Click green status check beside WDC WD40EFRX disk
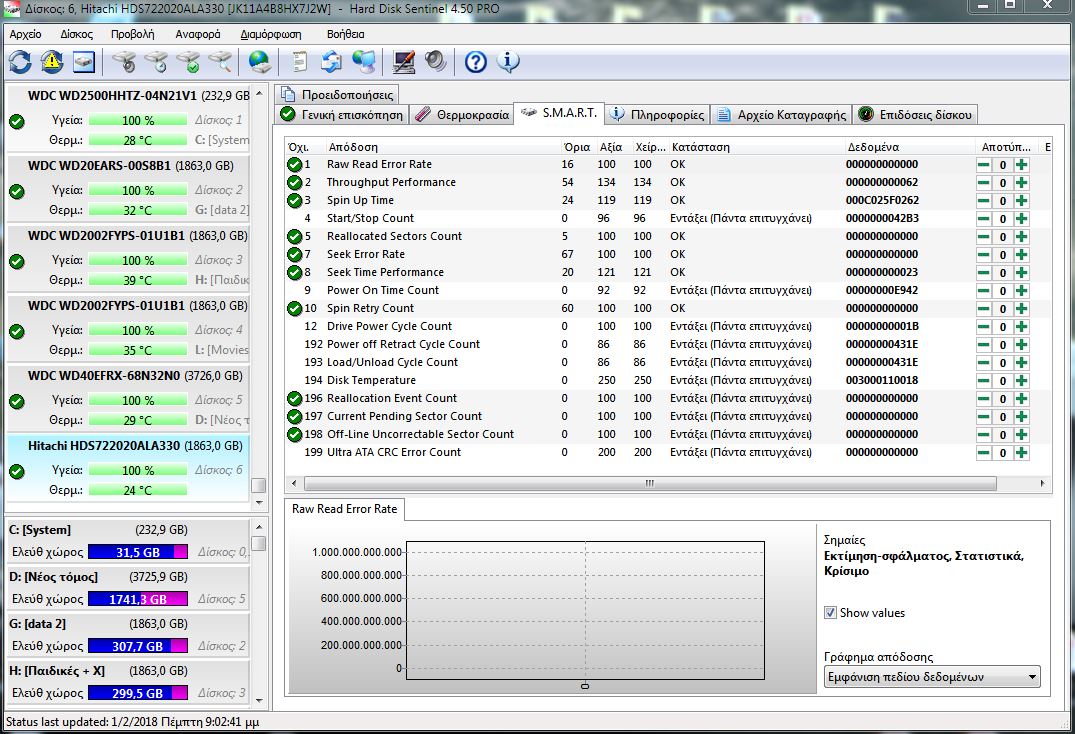This screenshot has width=1075, height=734. coord(17,402)
